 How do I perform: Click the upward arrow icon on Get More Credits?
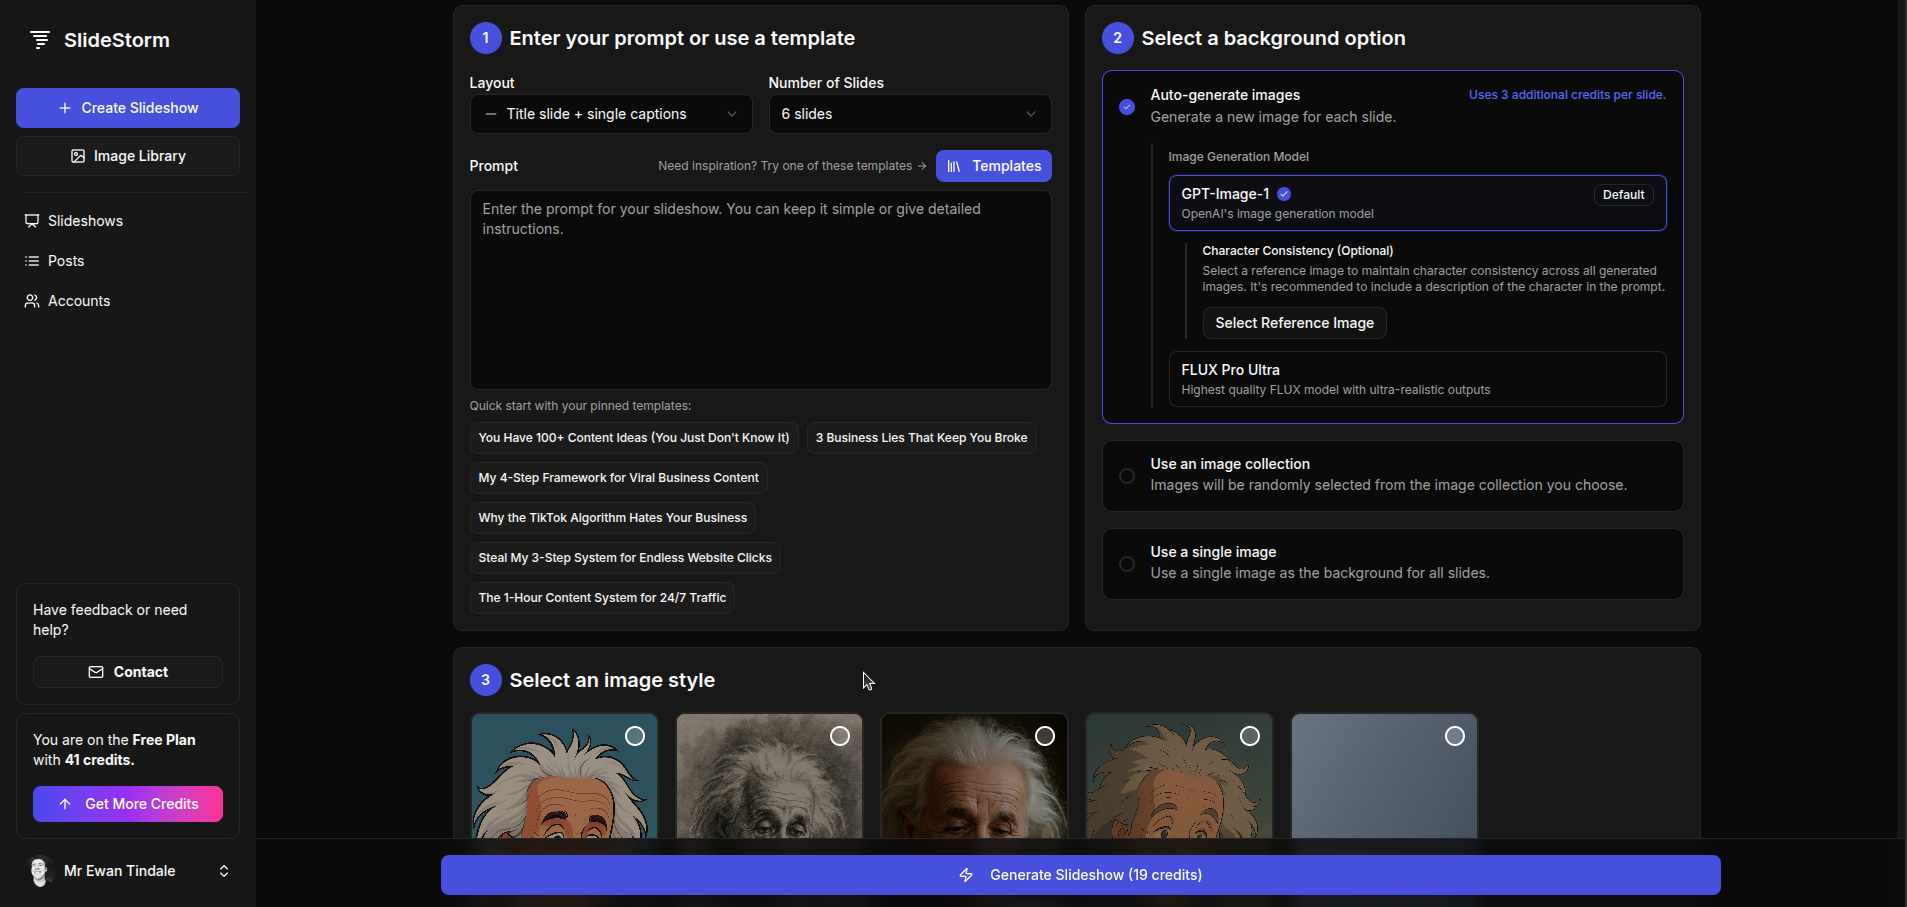65,804
